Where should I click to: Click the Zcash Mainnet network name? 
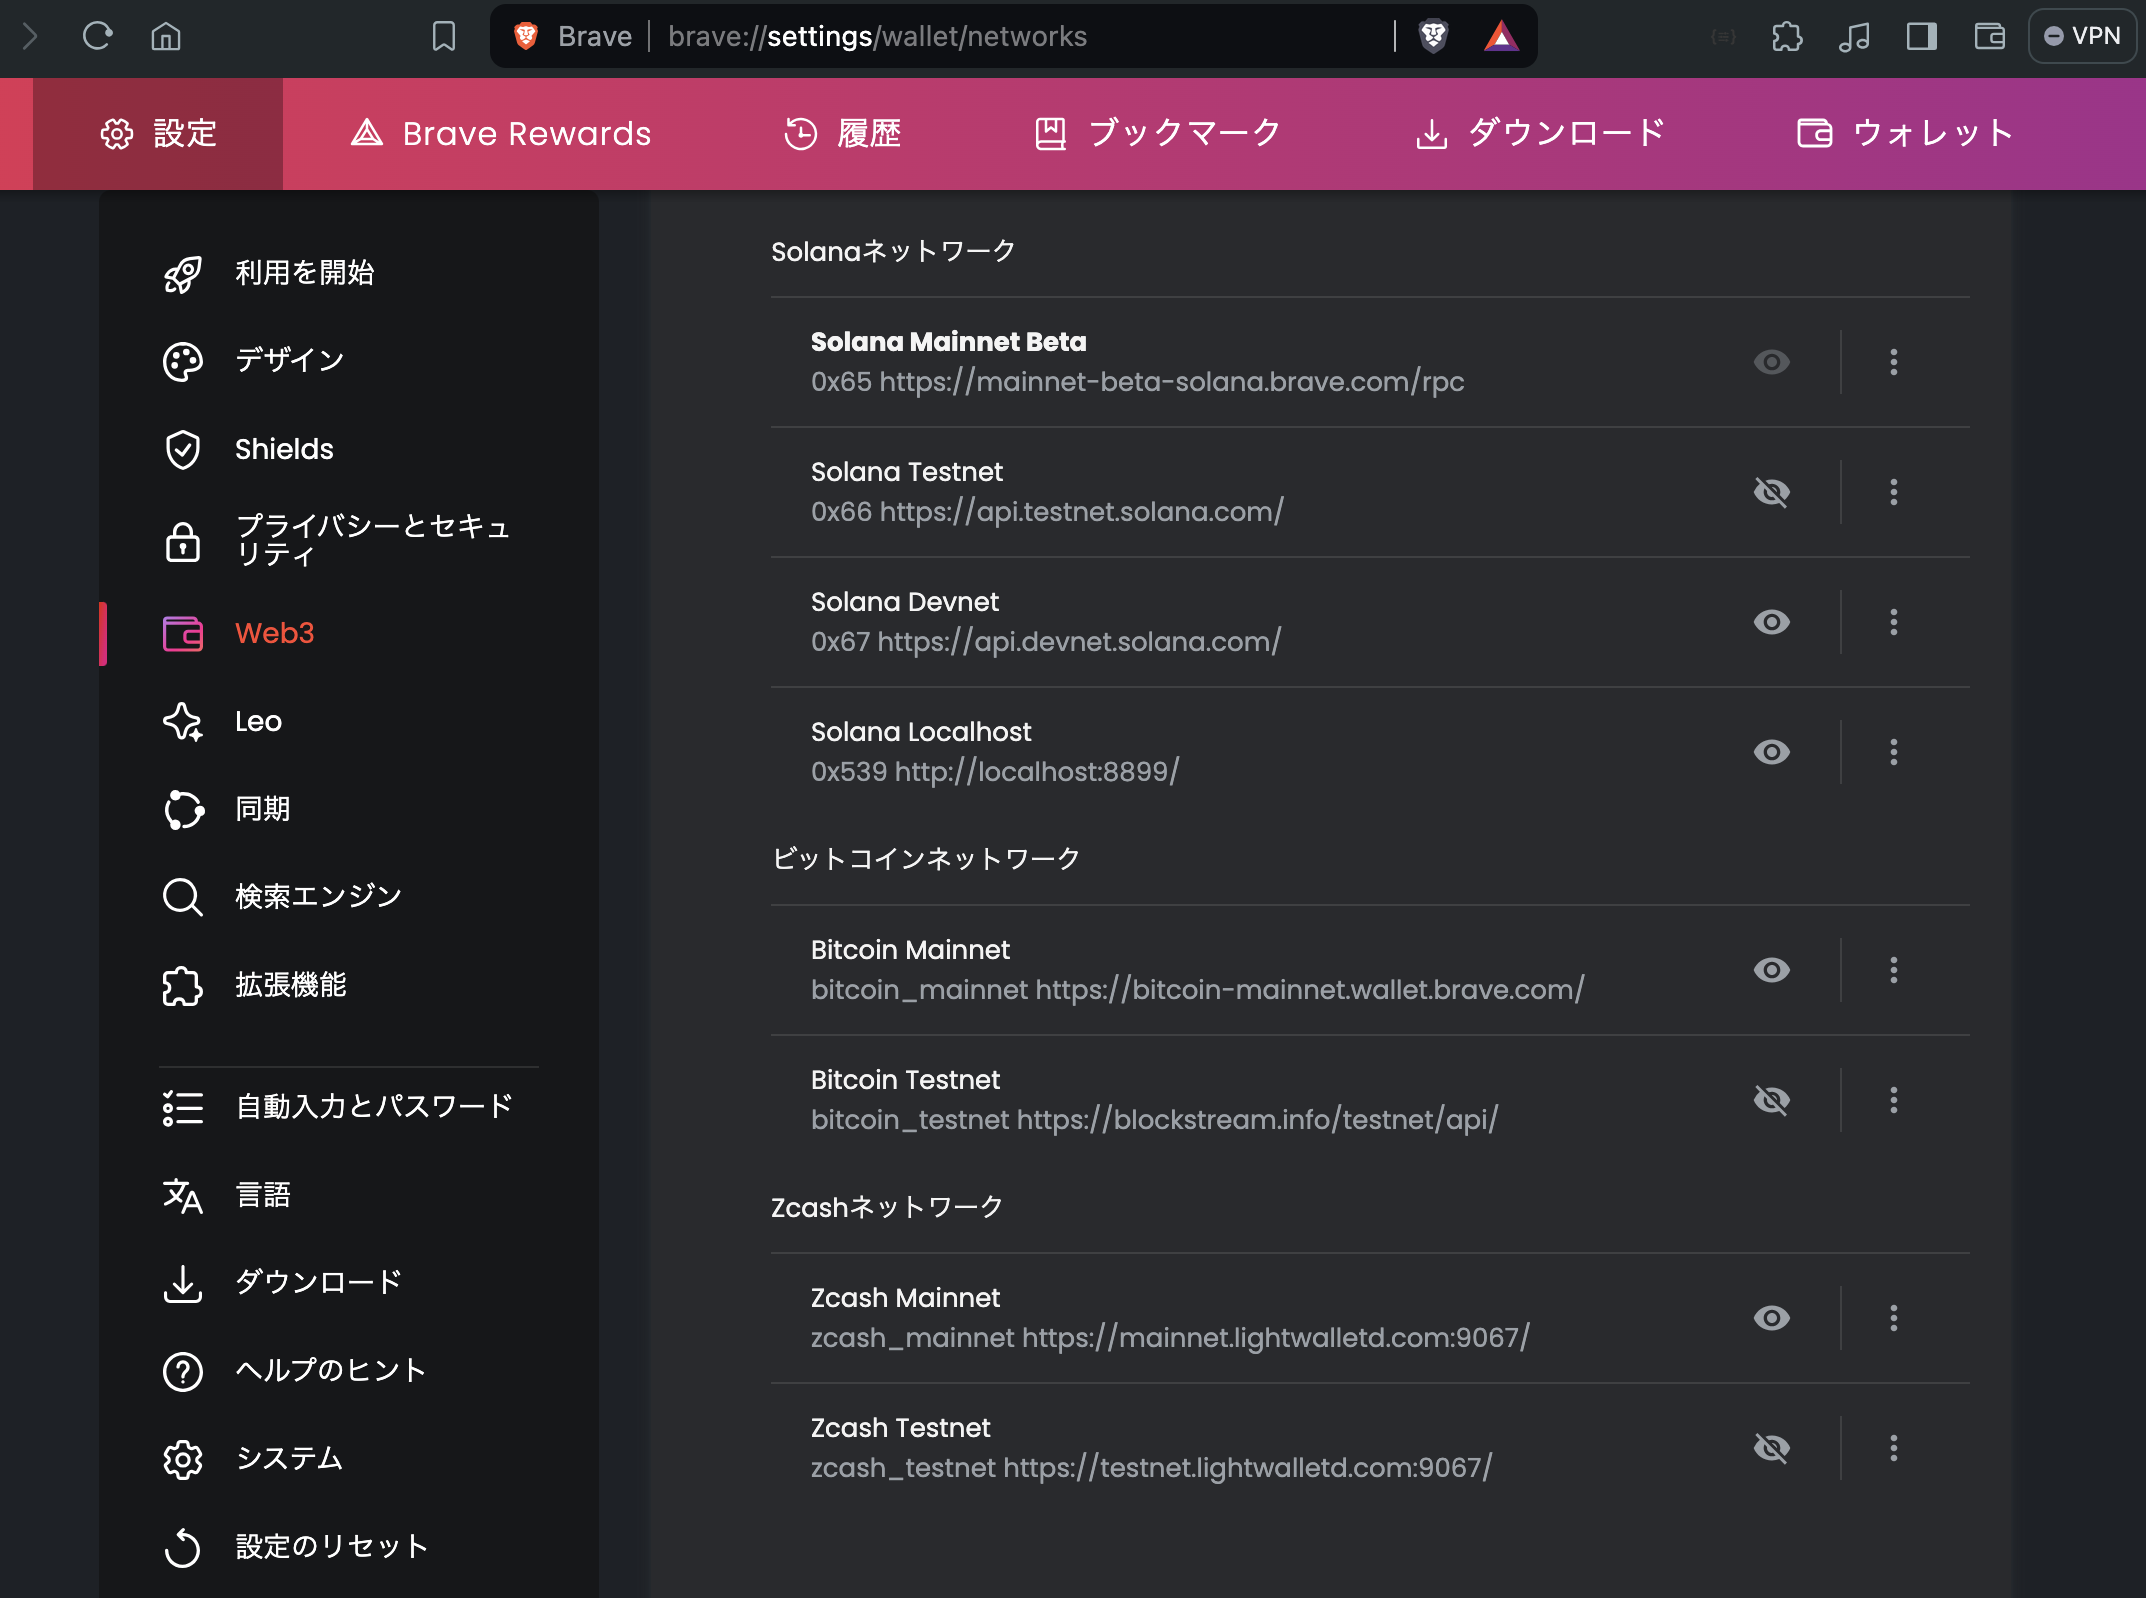pyautogui.click(x=905, y=1298)
